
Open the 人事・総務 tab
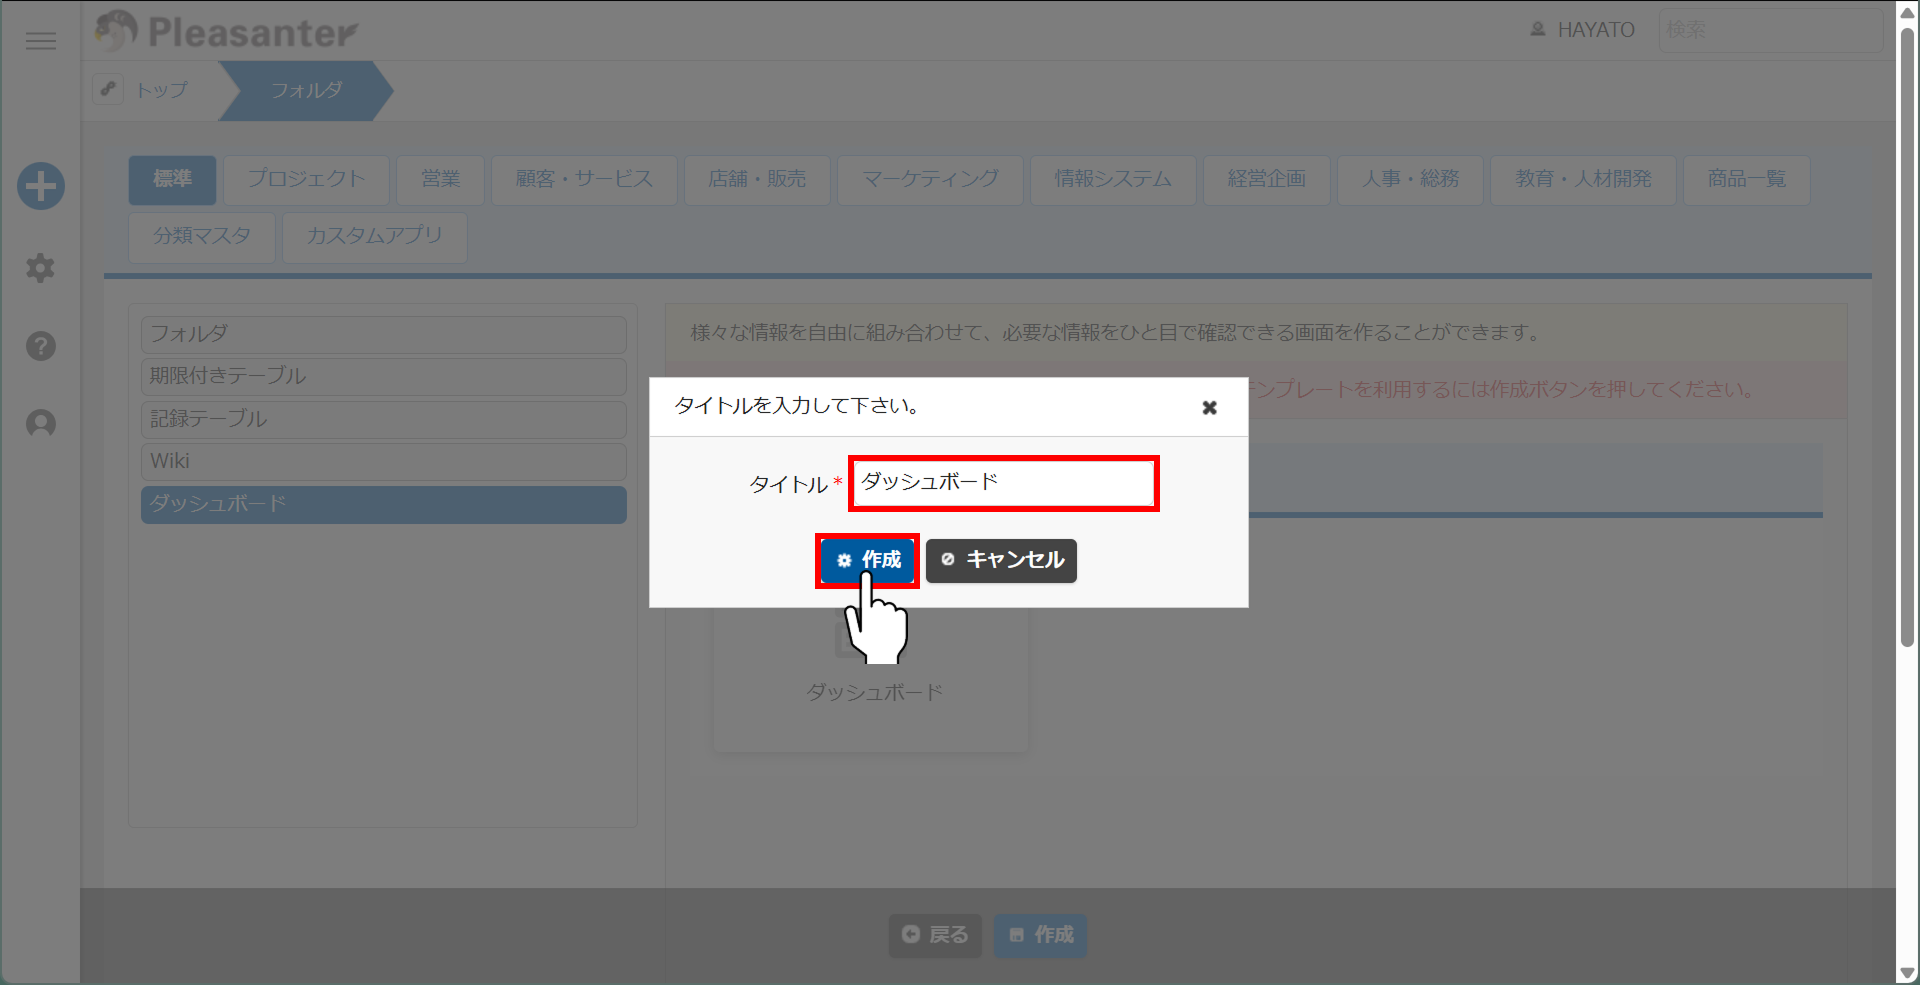pyautogui.click(x=1410, y=179)
